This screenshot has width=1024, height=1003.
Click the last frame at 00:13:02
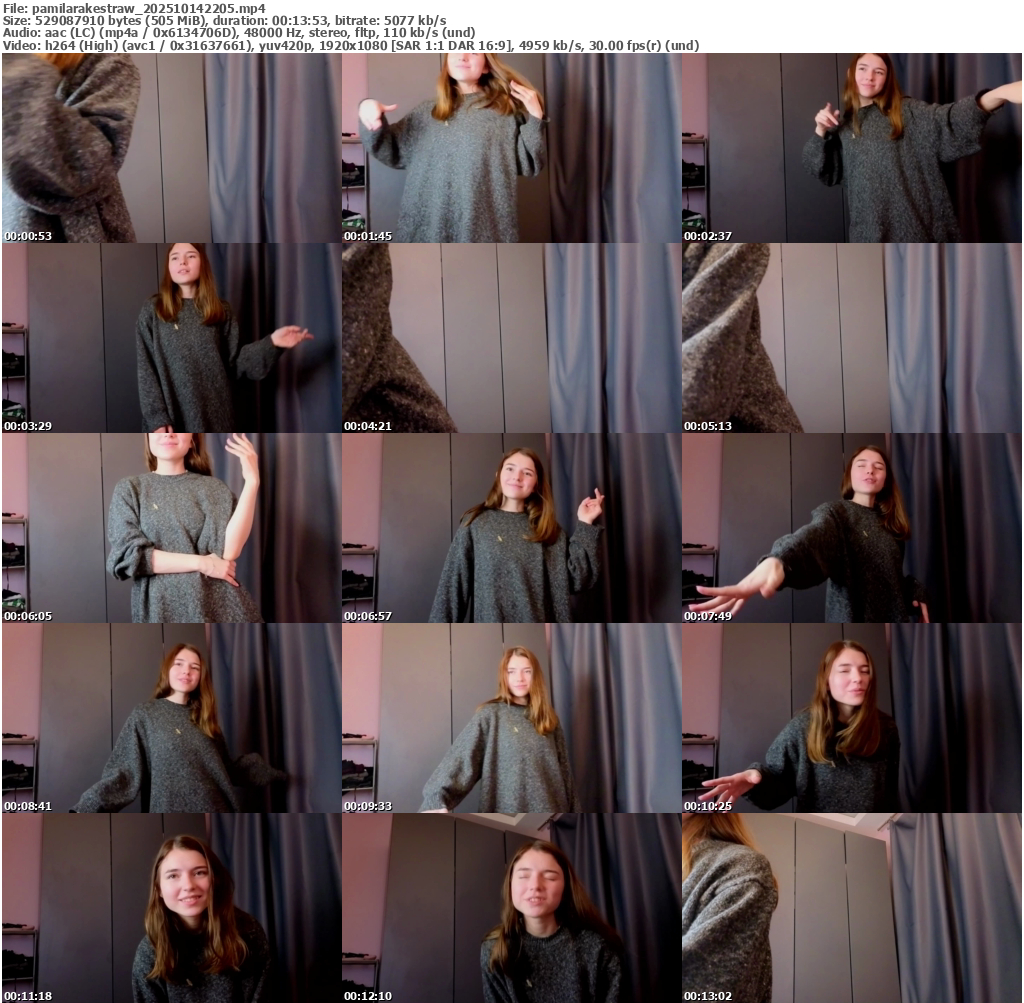tap(851, 908)
